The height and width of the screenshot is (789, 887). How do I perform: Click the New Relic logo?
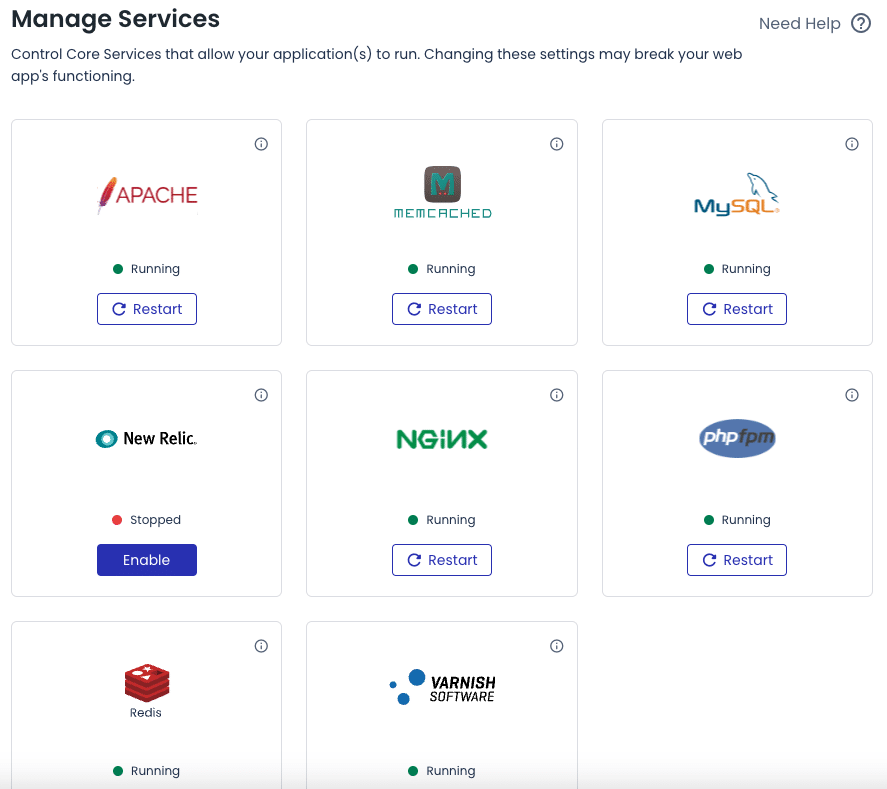click(x=147, y=438)
